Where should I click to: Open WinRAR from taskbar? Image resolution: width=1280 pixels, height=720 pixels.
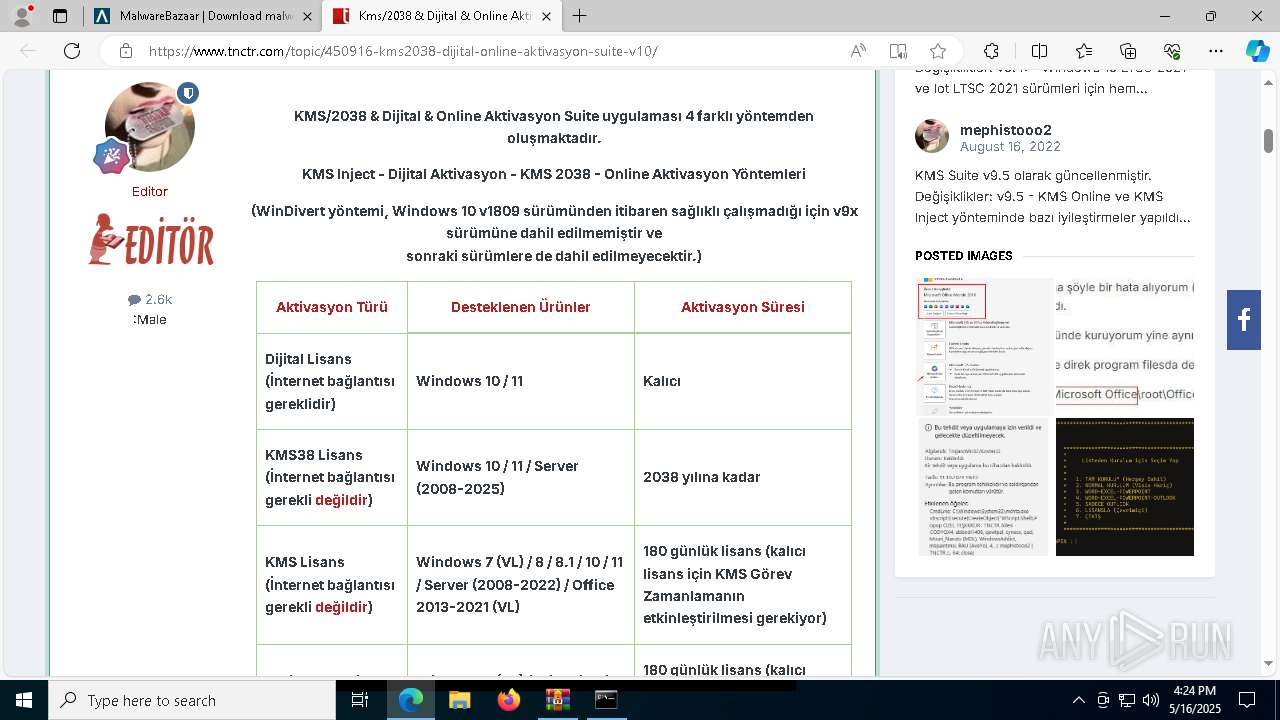pyautogui.click(x=557, y=700)
